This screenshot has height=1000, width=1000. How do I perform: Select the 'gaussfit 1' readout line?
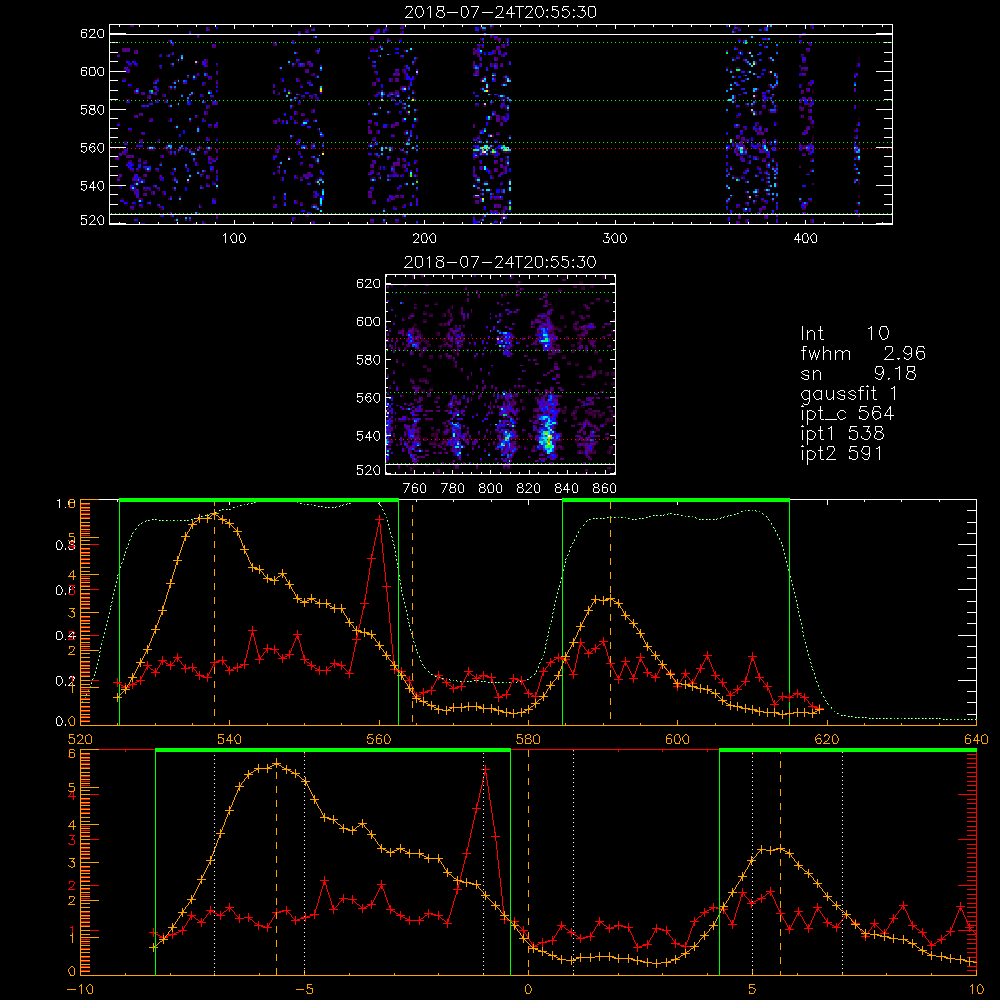pos(849,393)
